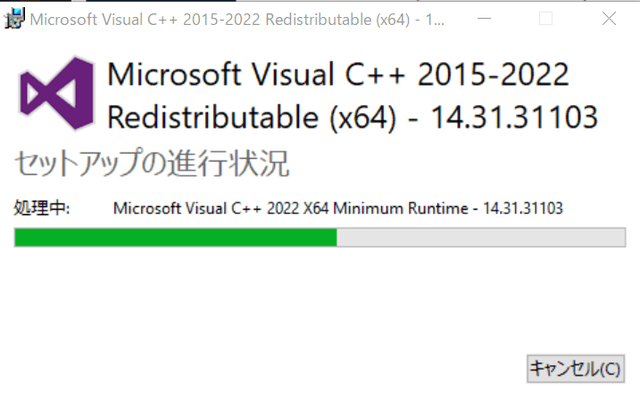
Task: Click the Microsoft Visual C++ 2015-2022 heading line
Action: click(x=338, y=74)
